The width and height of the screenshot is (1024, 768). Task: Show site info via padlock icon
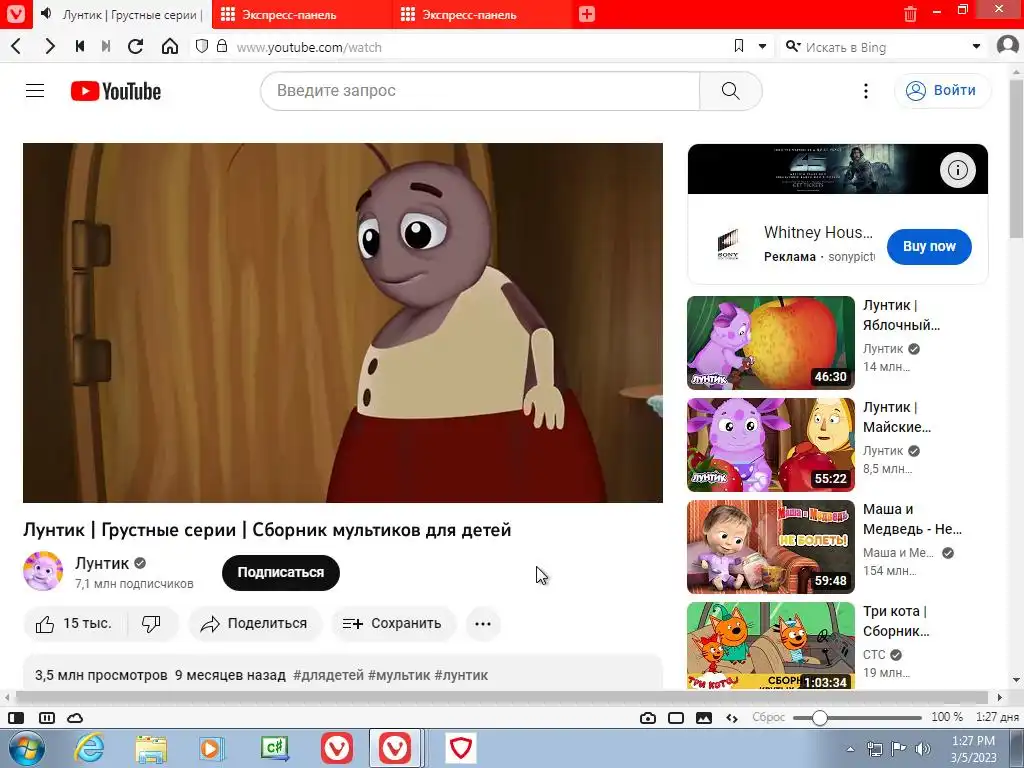[222, 46]
